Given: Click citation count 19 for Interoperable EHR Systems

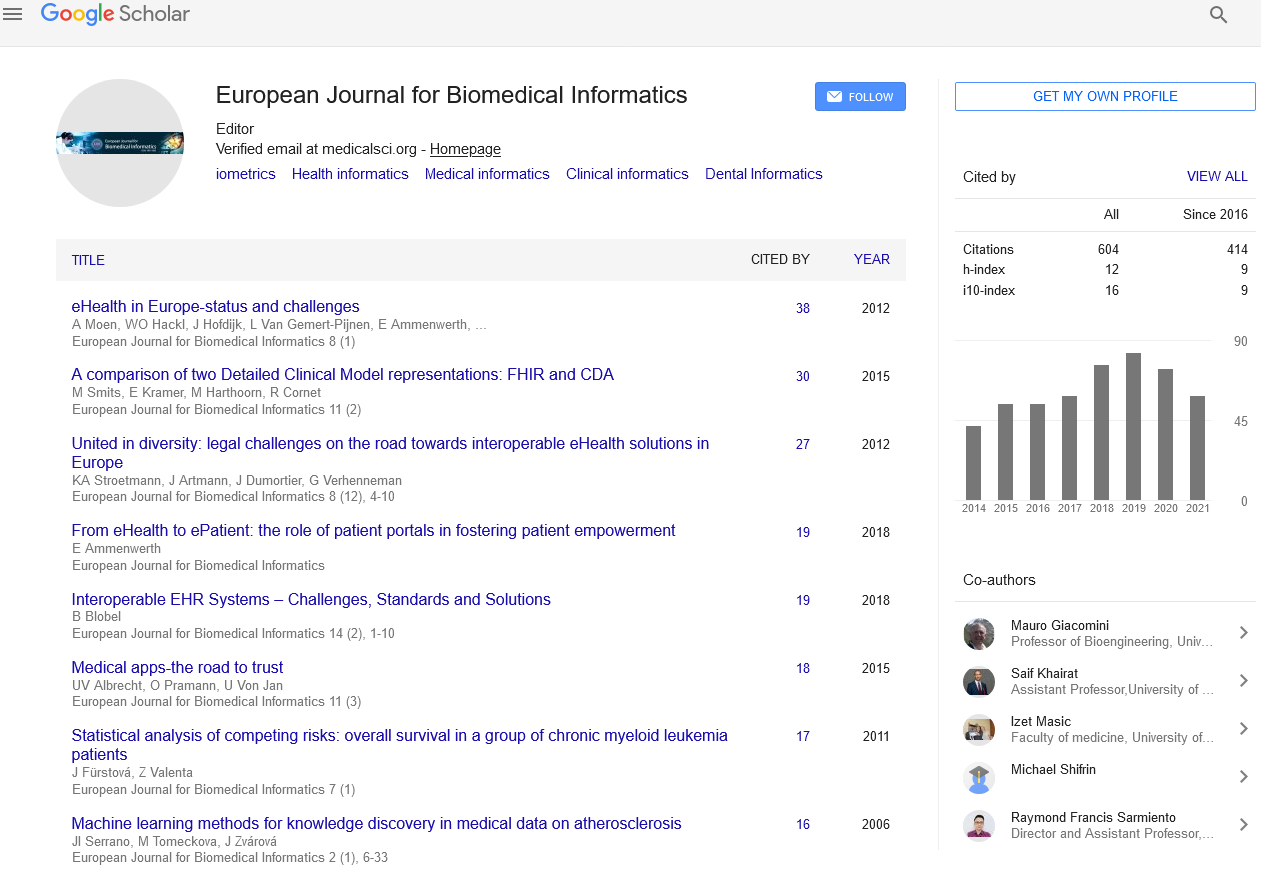Looking at the screenshot, I should click(x=803, y=601).
